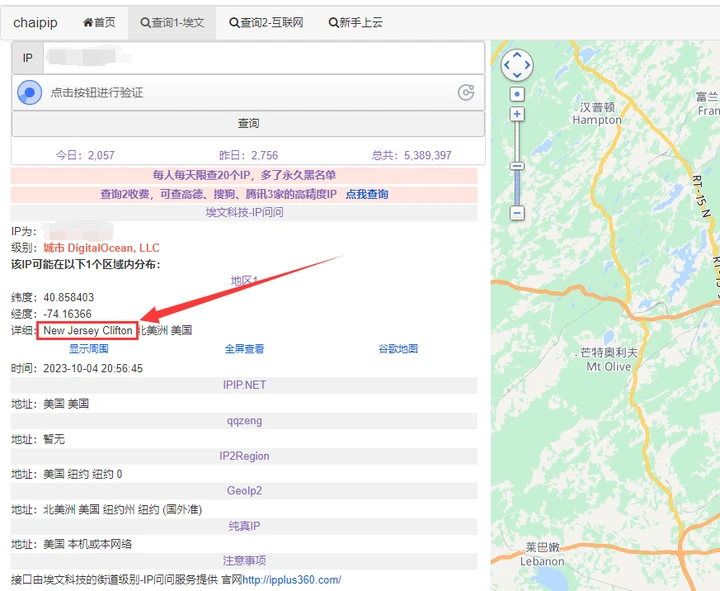Click the 显示周围 link
Image resolution: width=720 pixels, height=591 pixels.
89,349
